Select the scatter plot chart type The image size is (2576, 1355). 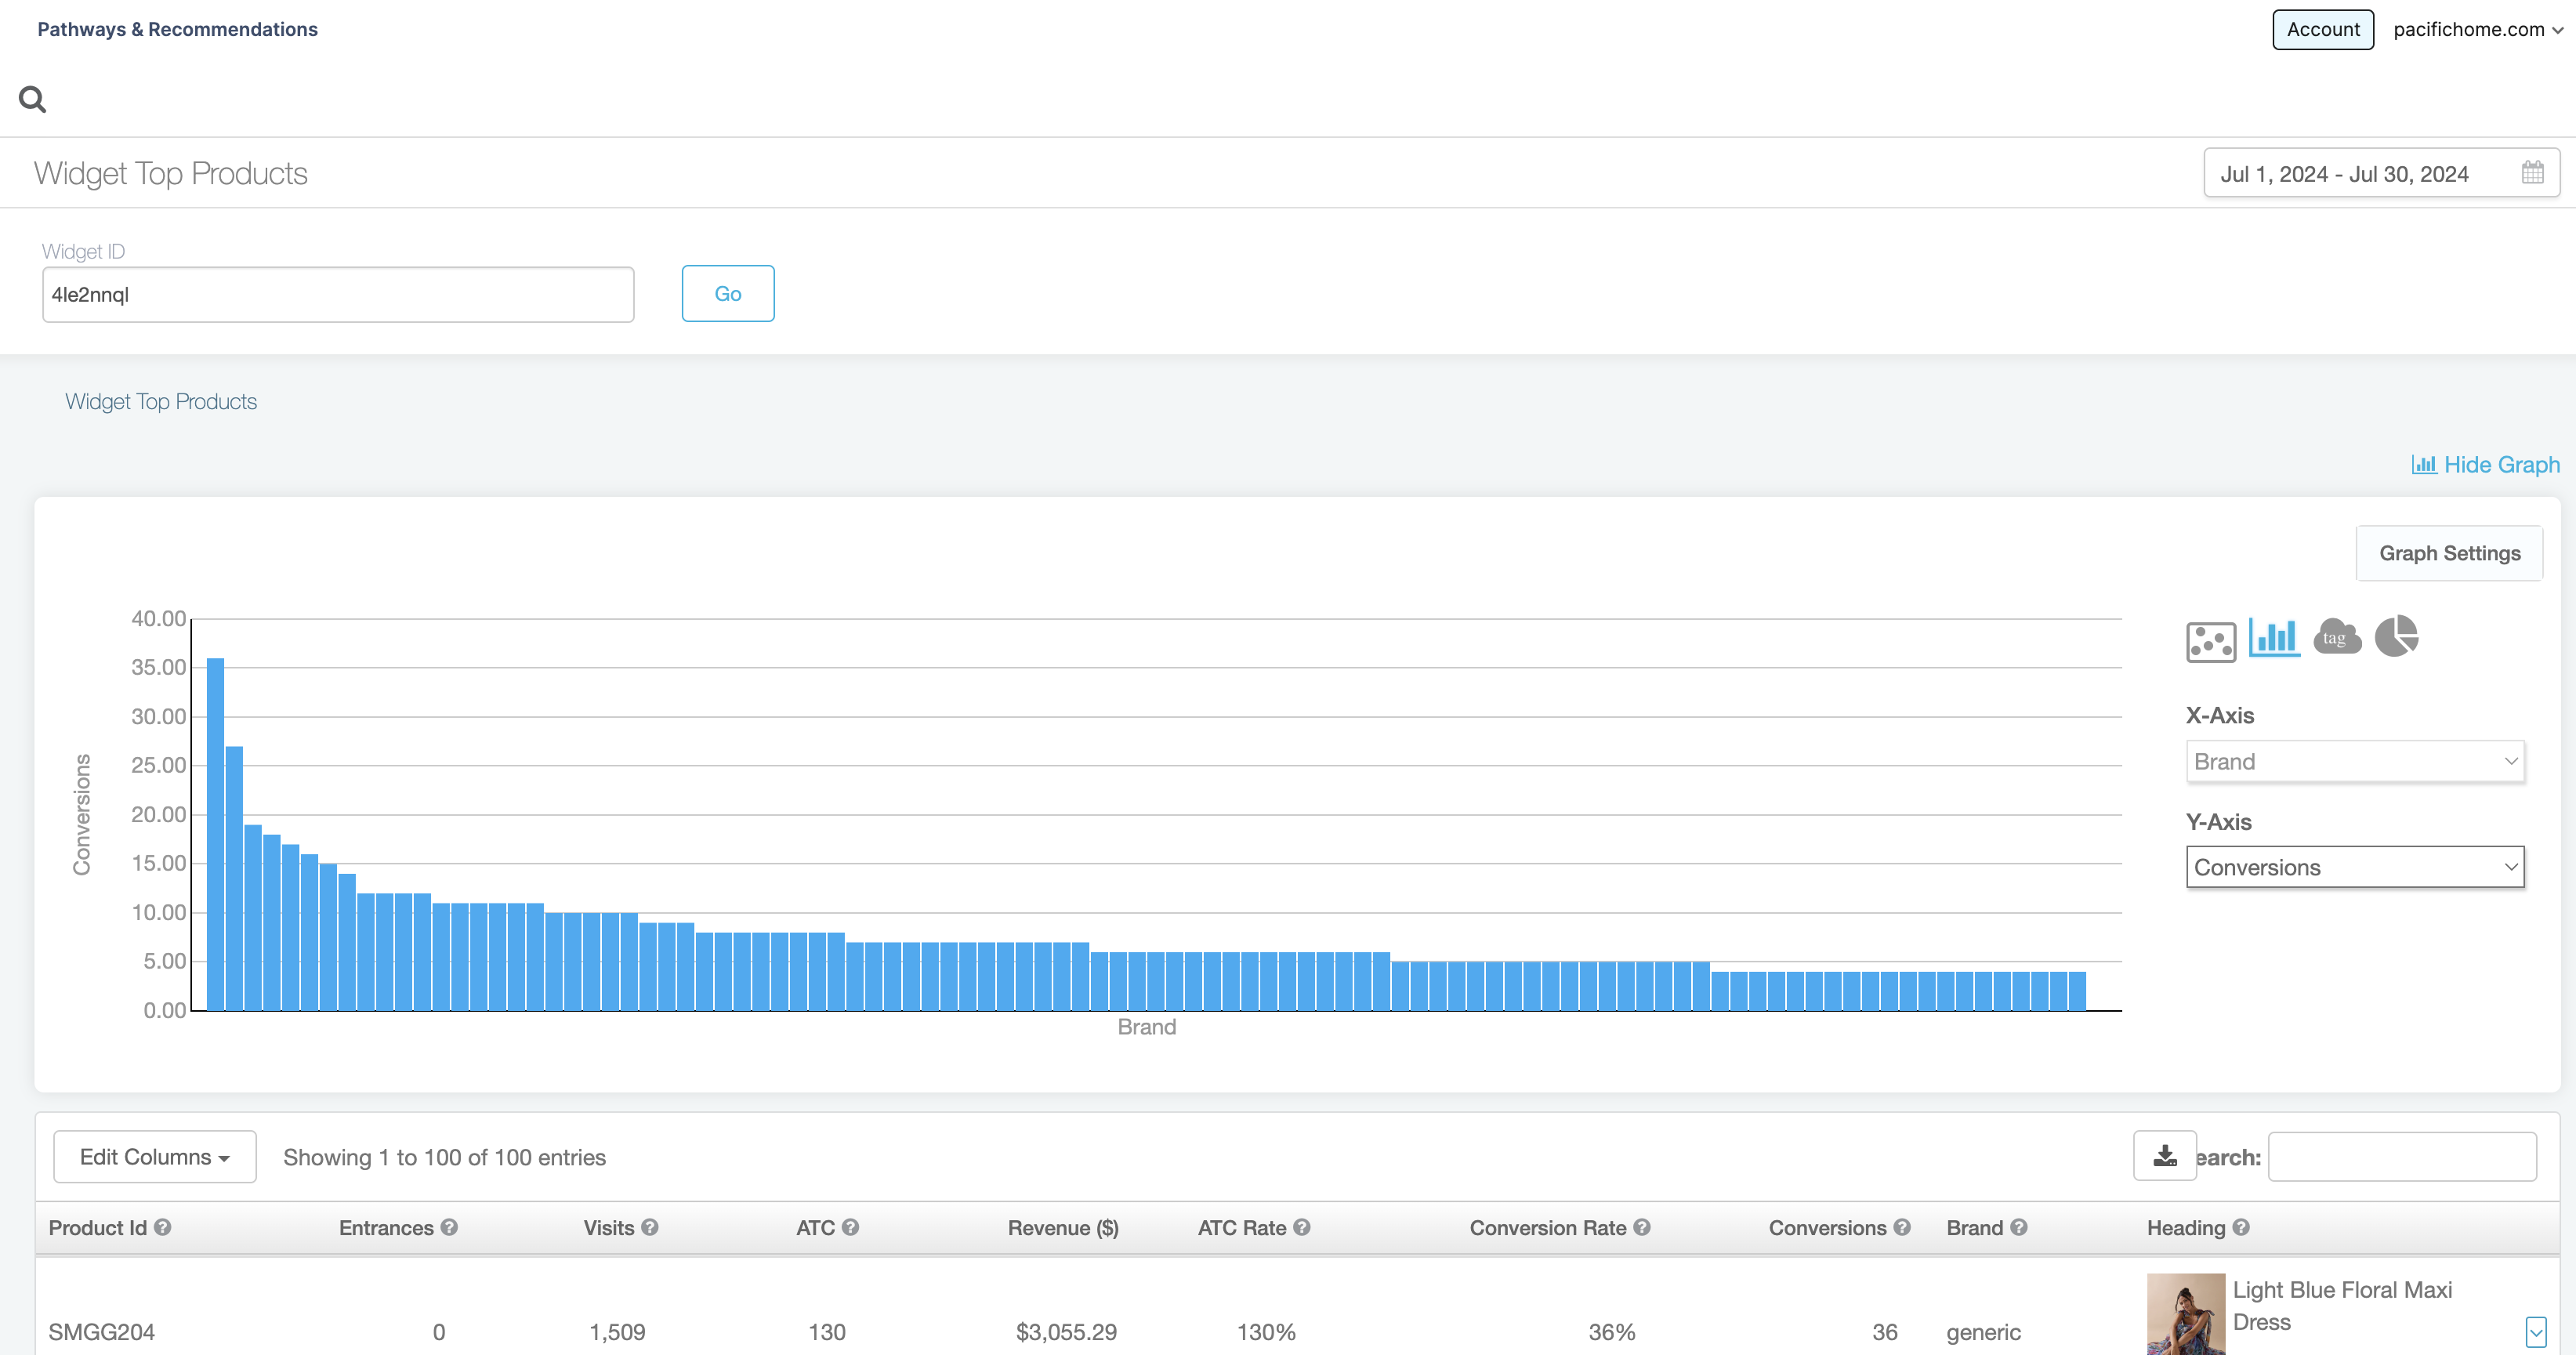click(x=2211, y=642)
